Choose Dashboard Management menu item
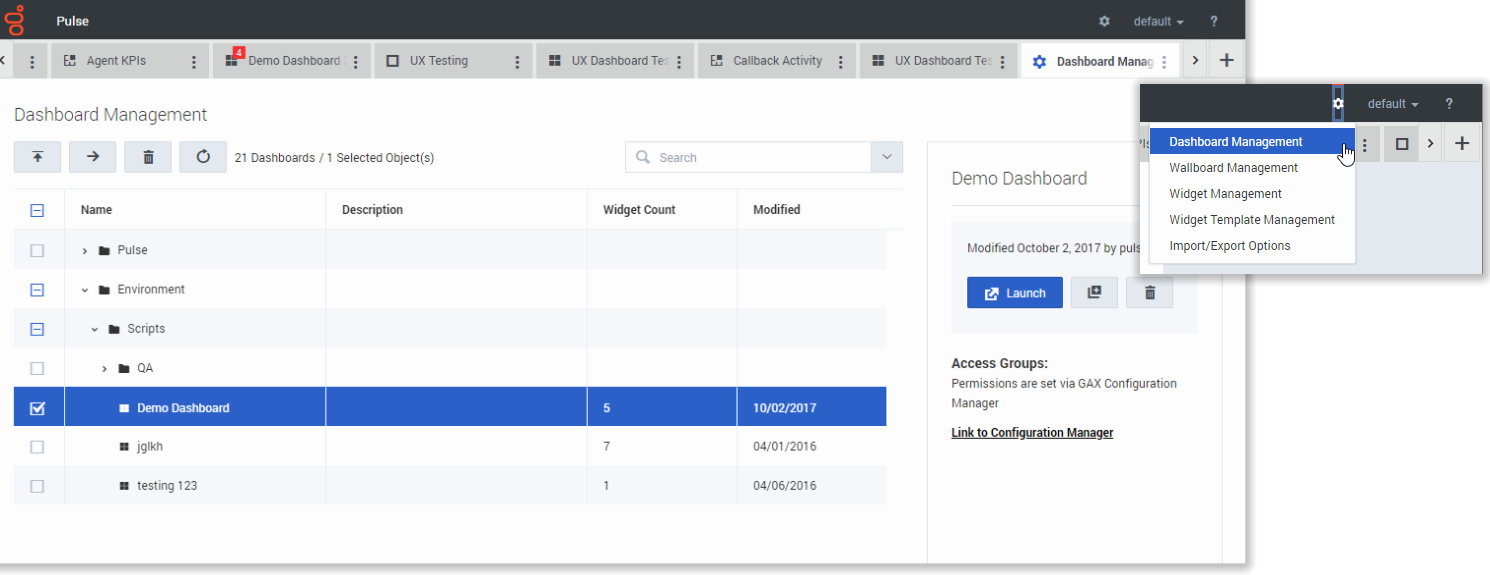The height and width of the screenshot is (575, 1490). 1252,142
